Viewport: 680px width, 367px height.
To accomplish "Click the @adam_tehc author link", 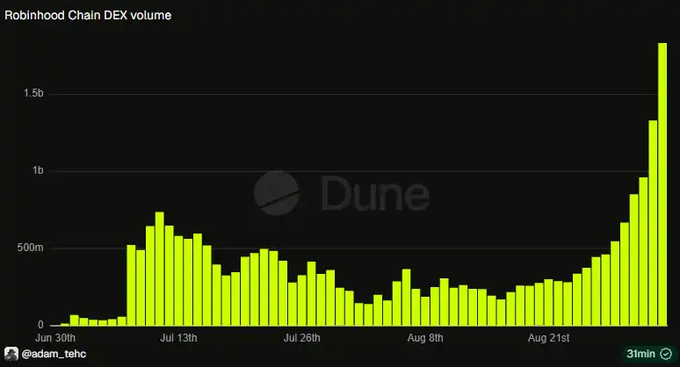I will [x=54, y=354].
